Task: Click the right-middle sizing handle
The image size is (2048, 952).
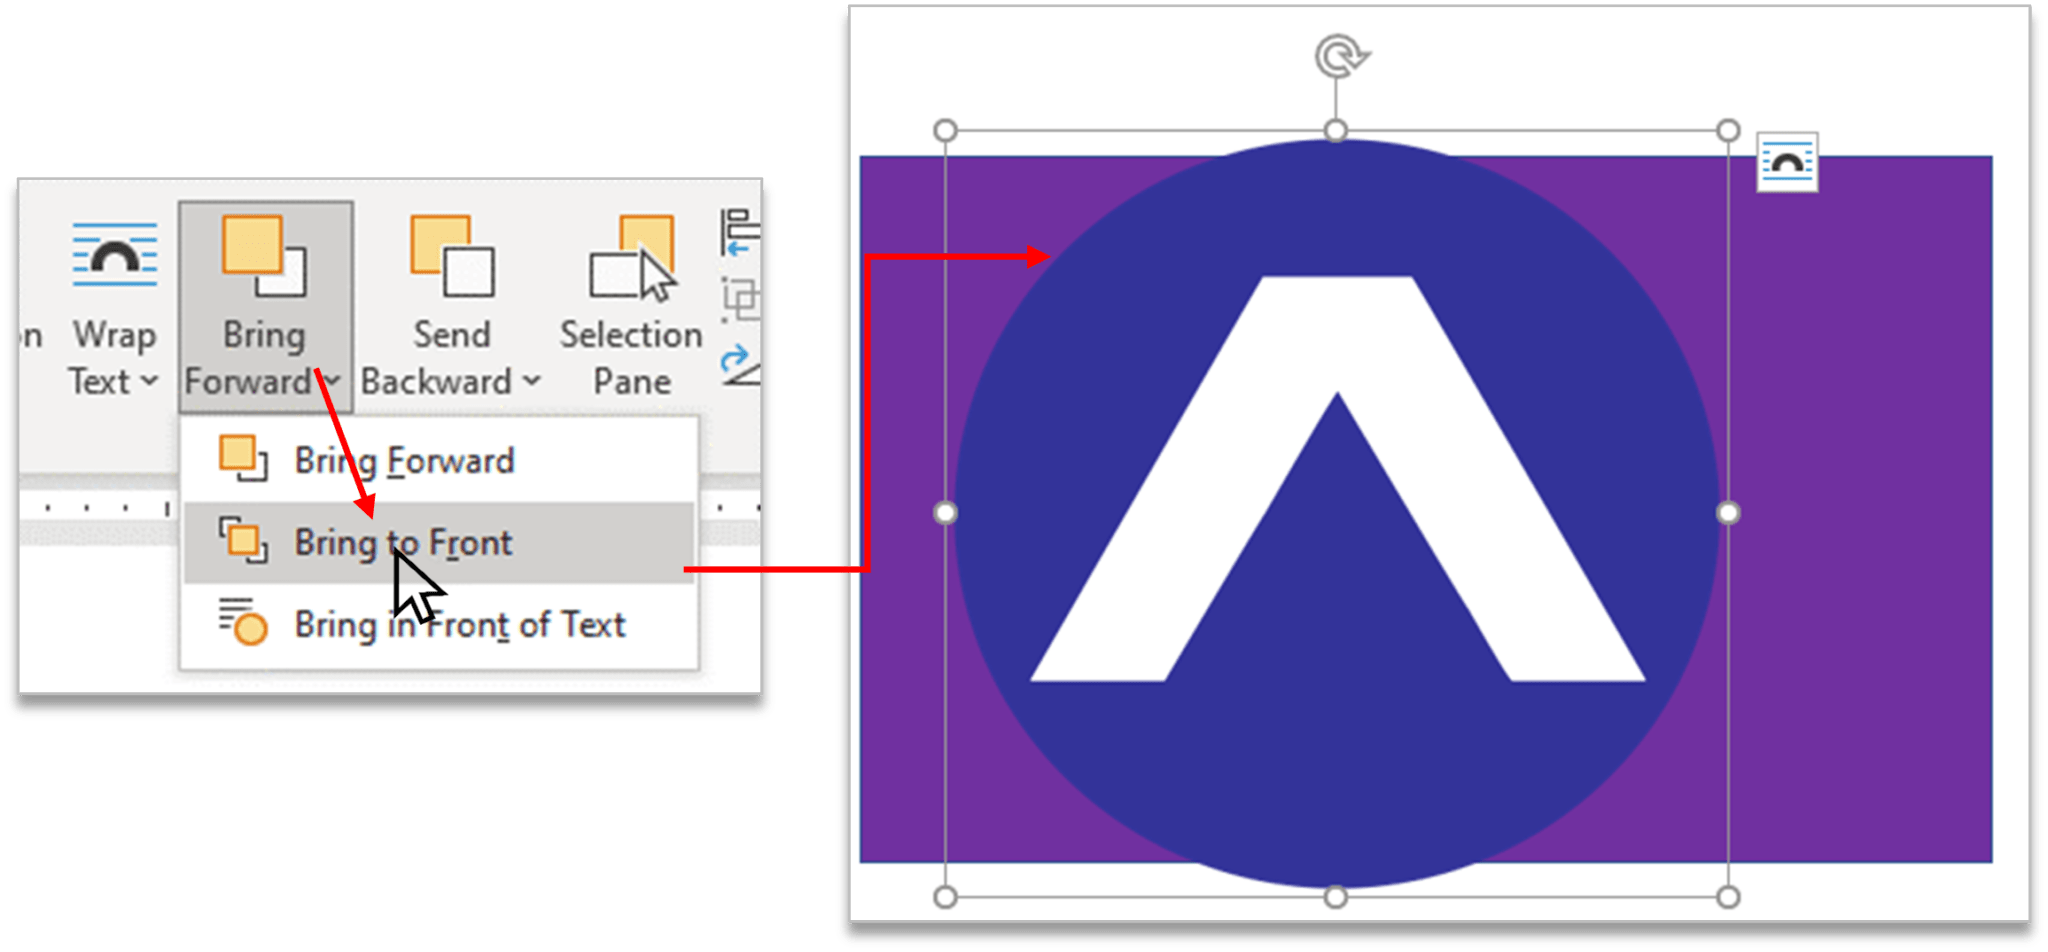Action: pyautogui.click(x=1726, y=513)
